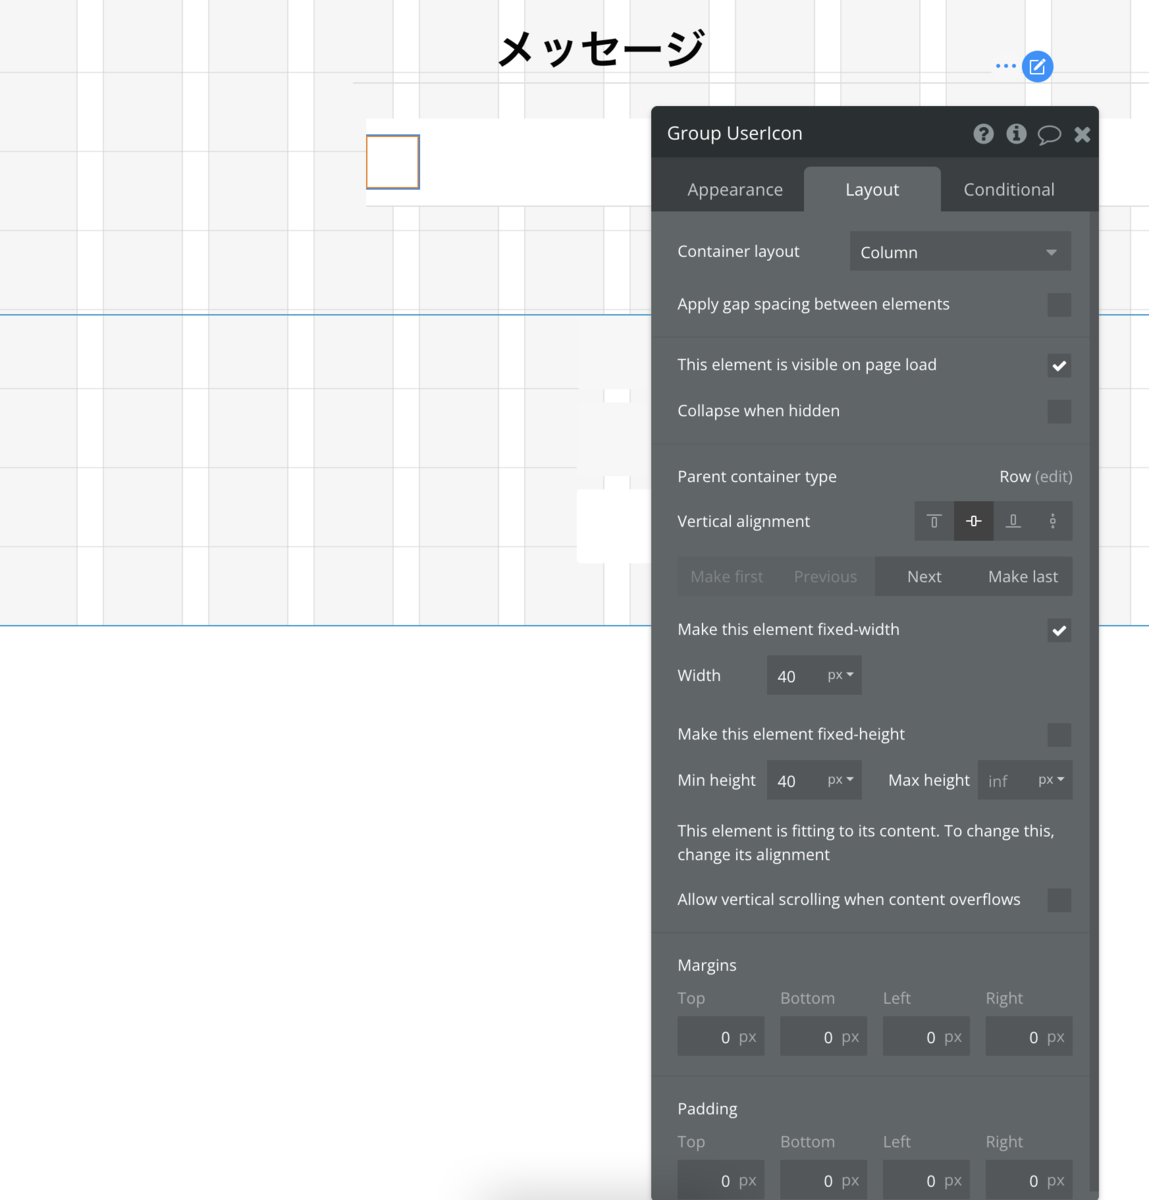Set vertical alignment to center
1149x1200 pixels.
(x=973, y=521)
